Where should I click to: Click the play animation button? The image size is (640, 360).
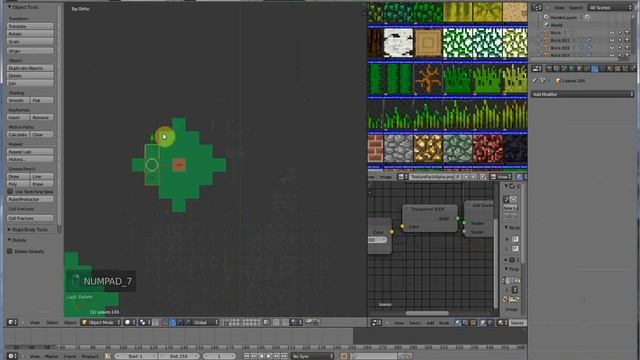[x=269, y=356]
